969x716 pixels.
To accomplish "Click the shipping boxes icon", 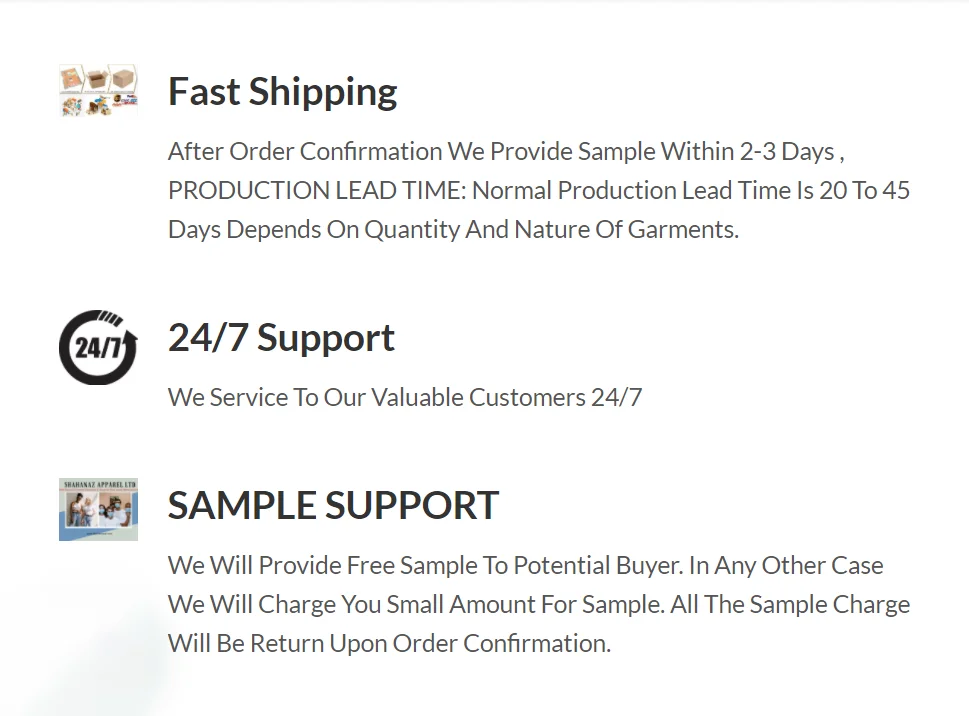I will coord(98,90).
